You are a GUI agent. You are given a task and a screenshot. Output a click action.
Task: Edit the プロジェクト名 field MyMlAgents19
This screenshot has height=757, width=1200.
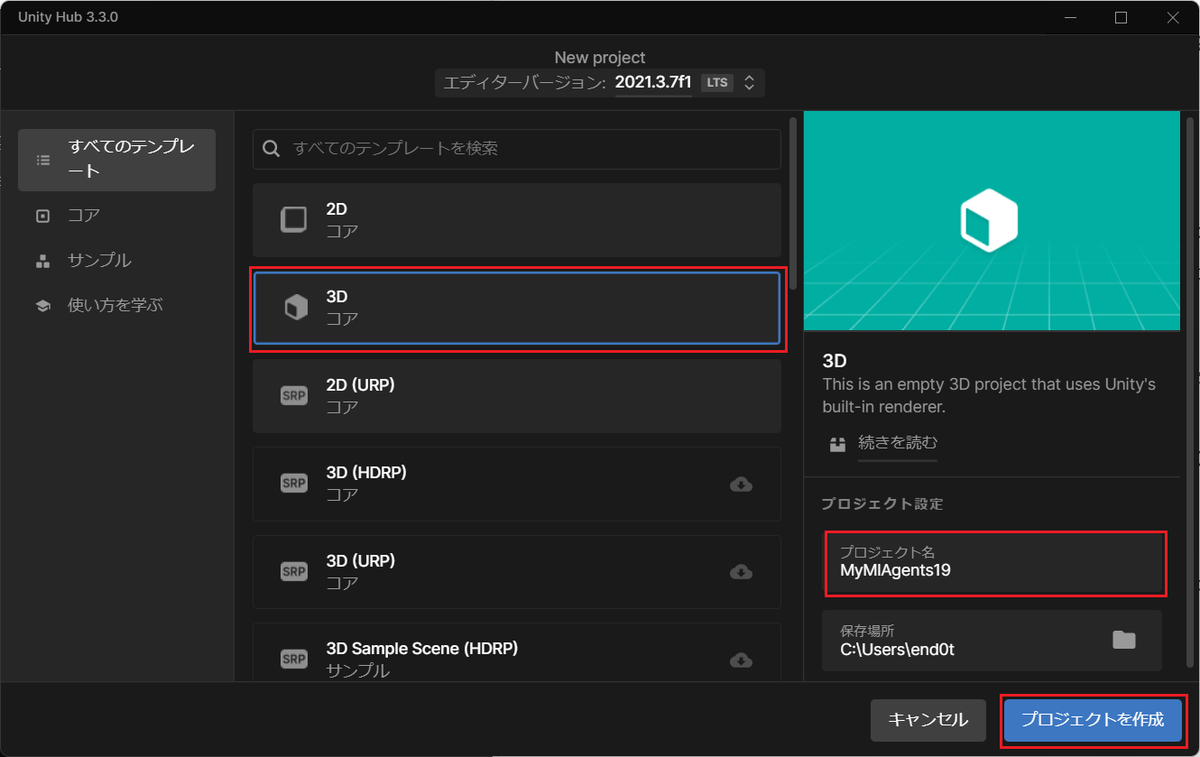[x=995, y=563]
